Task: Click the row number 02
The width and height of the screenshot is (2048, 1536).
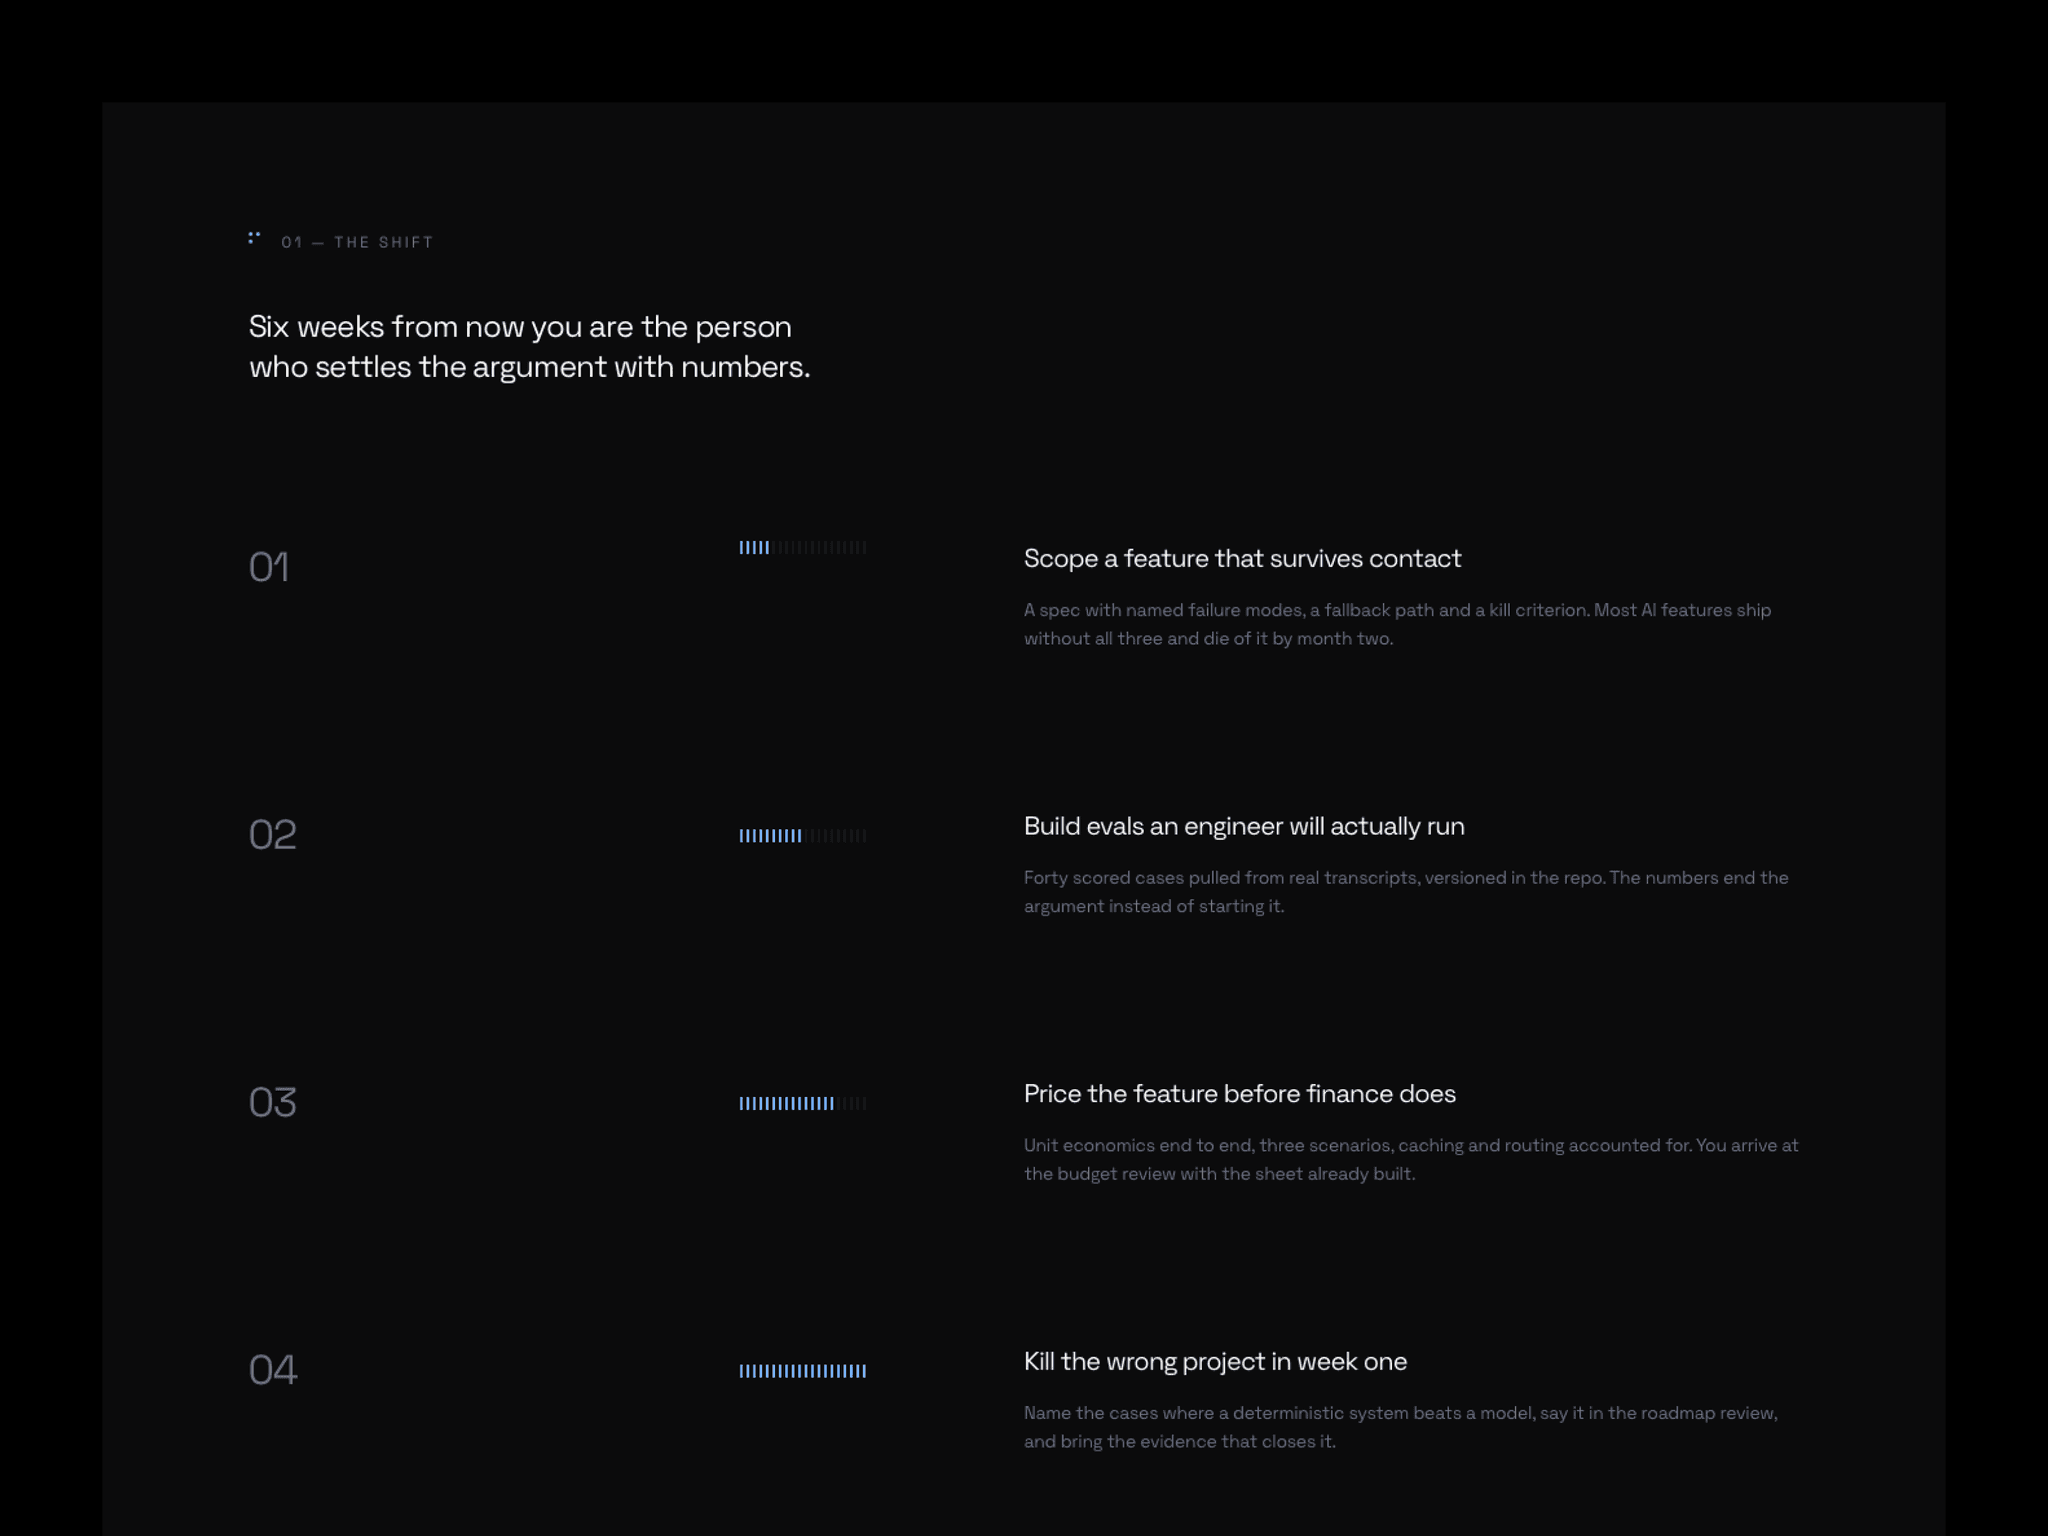Action: (x=272, y=835)
